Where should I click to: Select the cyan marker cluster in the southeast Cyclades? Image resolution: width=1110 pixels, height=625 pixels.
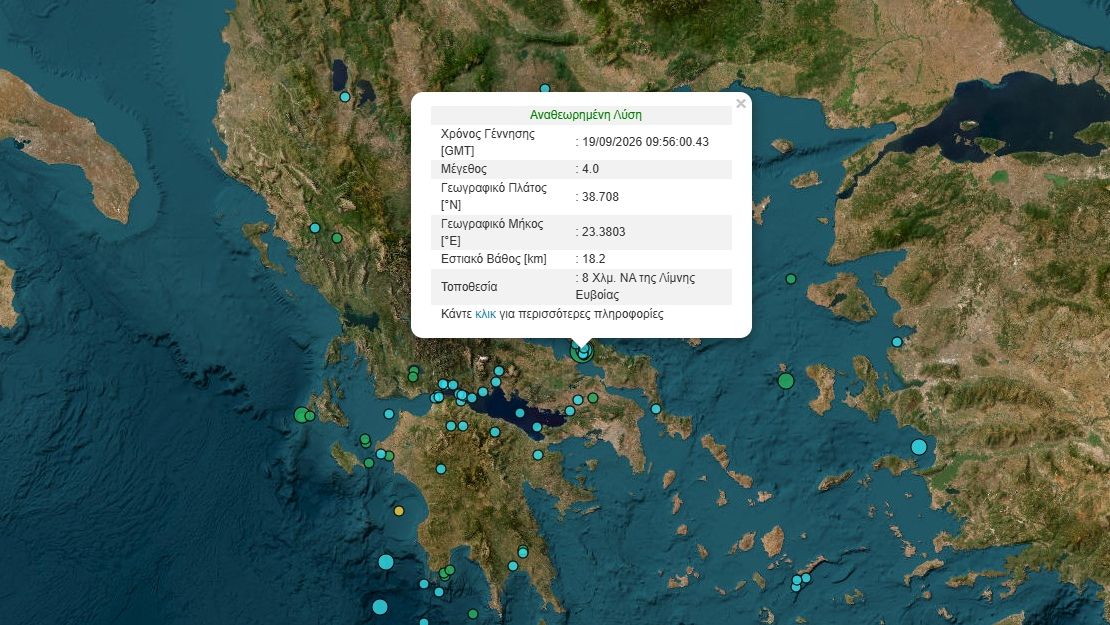point(801,581)
